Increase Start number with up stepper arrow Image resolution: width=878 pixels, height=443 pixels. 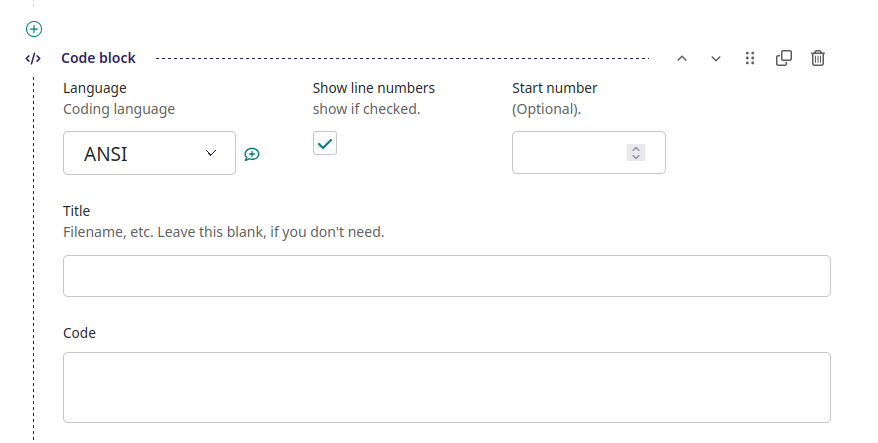tap(636, 148)
